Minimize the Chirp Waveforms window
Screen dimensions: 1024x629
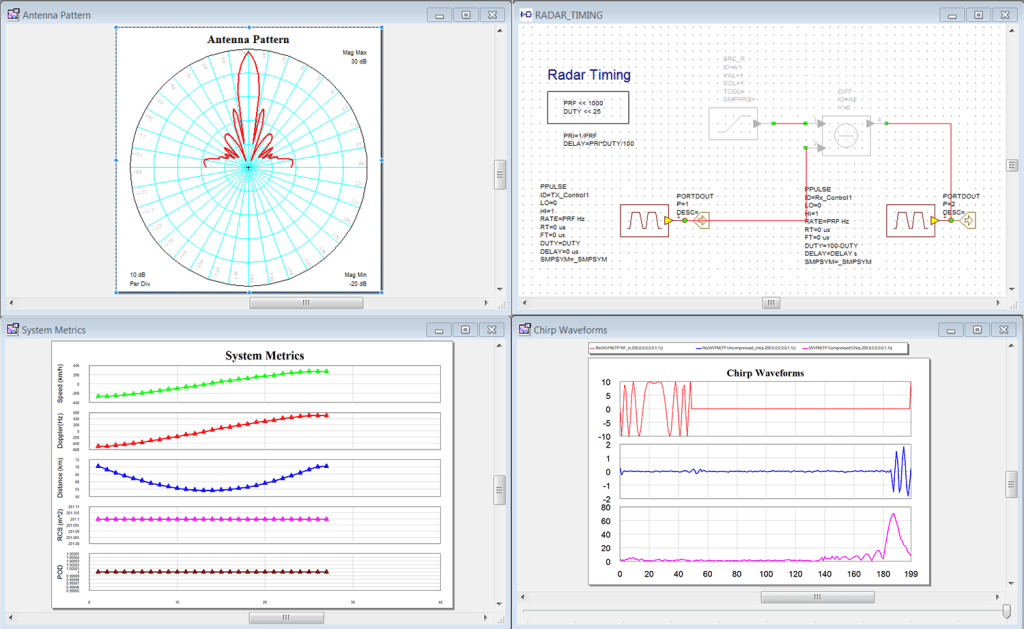point(951,330)
